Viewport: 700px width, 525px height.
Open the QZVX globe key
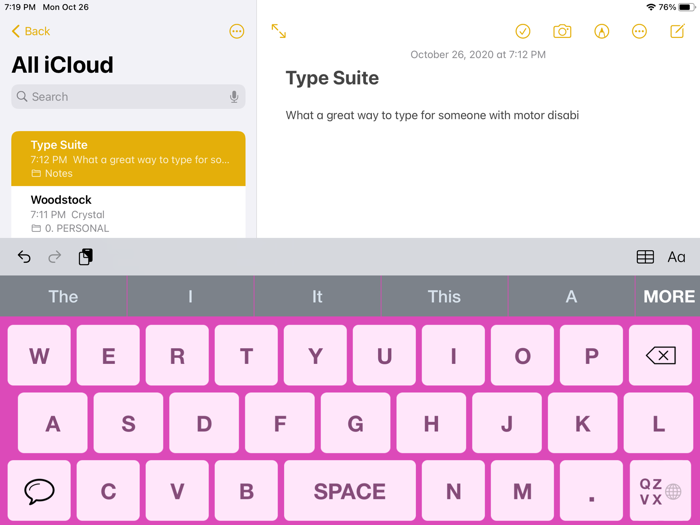pyautogui.click(x=660, y=491)
